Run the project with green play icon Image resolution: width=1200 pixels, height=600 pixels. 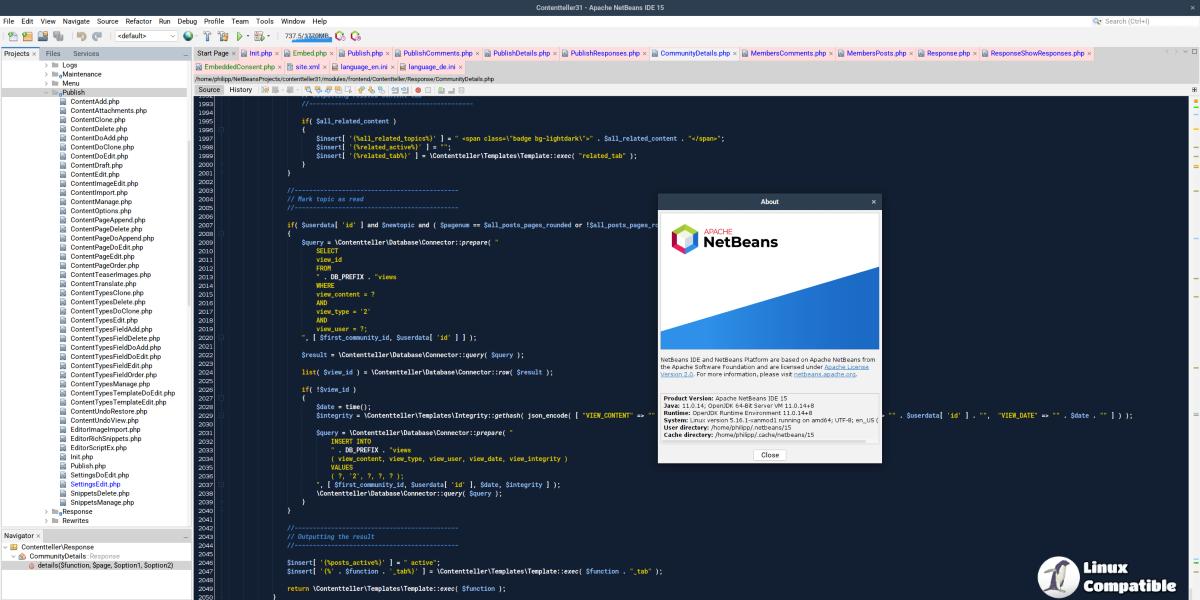pos(239,36)
